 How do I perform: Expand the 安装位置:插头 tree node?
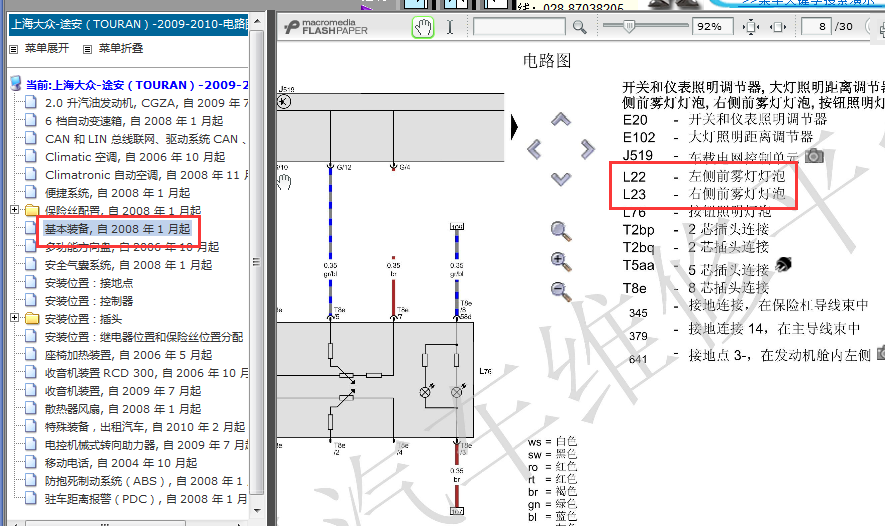pos(15,318)
